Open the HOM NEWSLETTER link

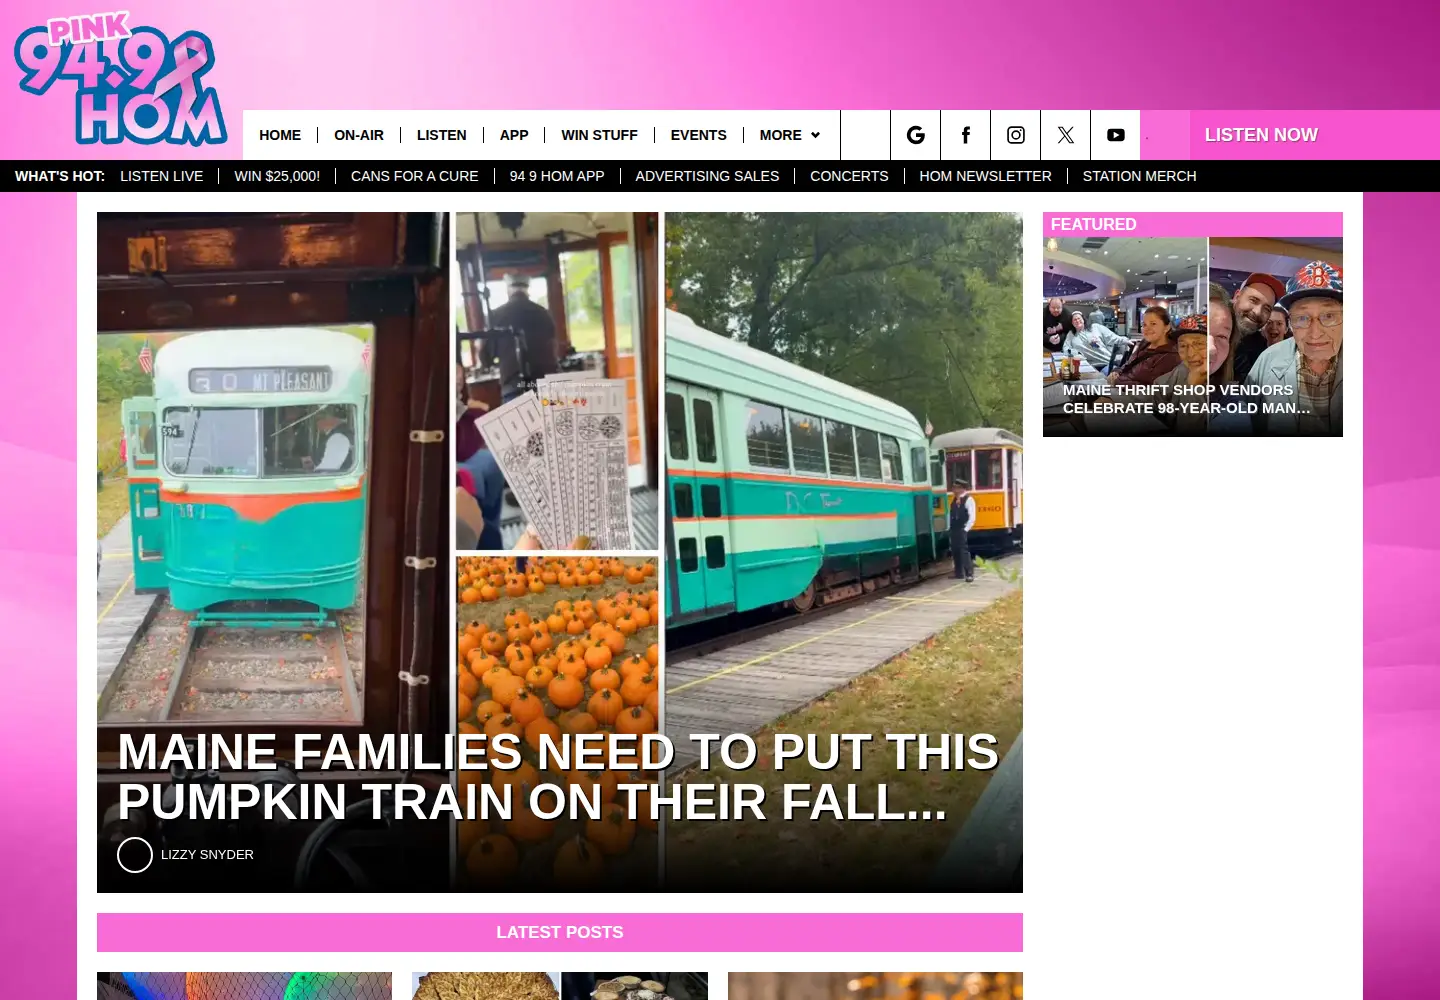[985, 176]
